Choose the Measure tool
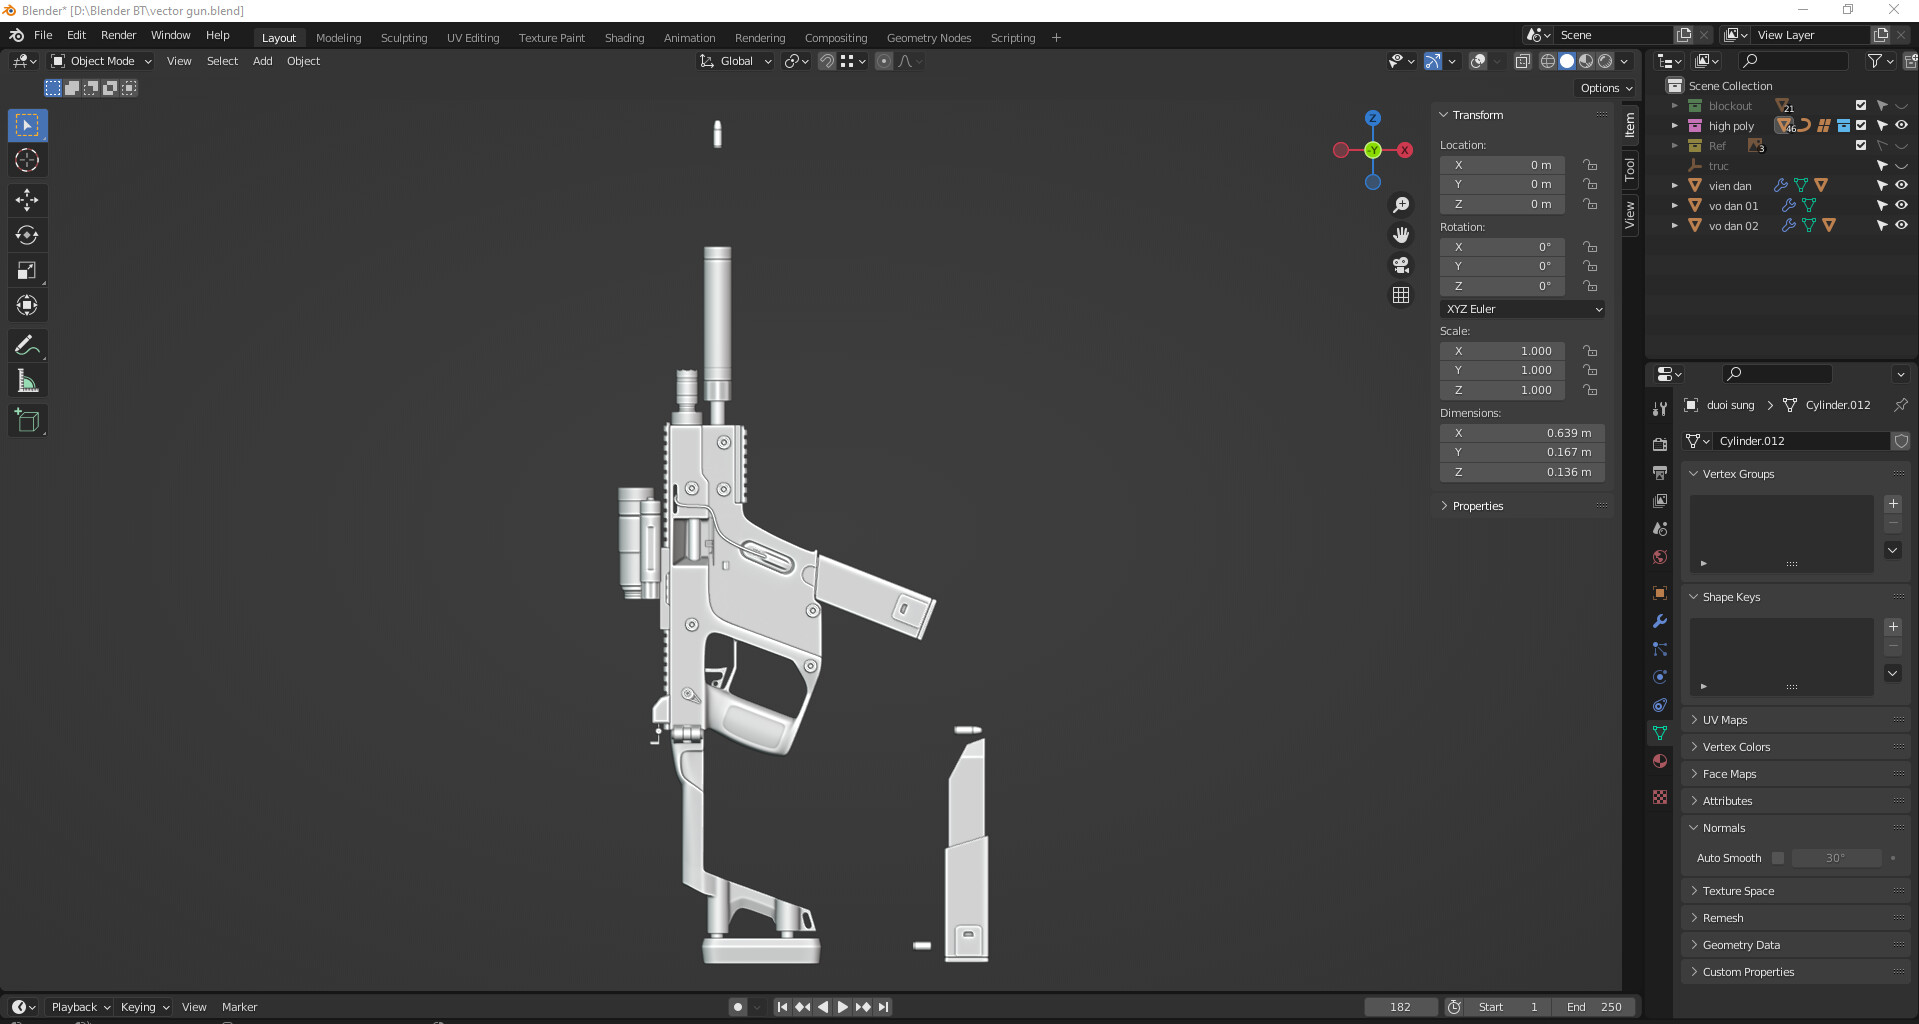1919x1024 pixels. tap(27, 381)
